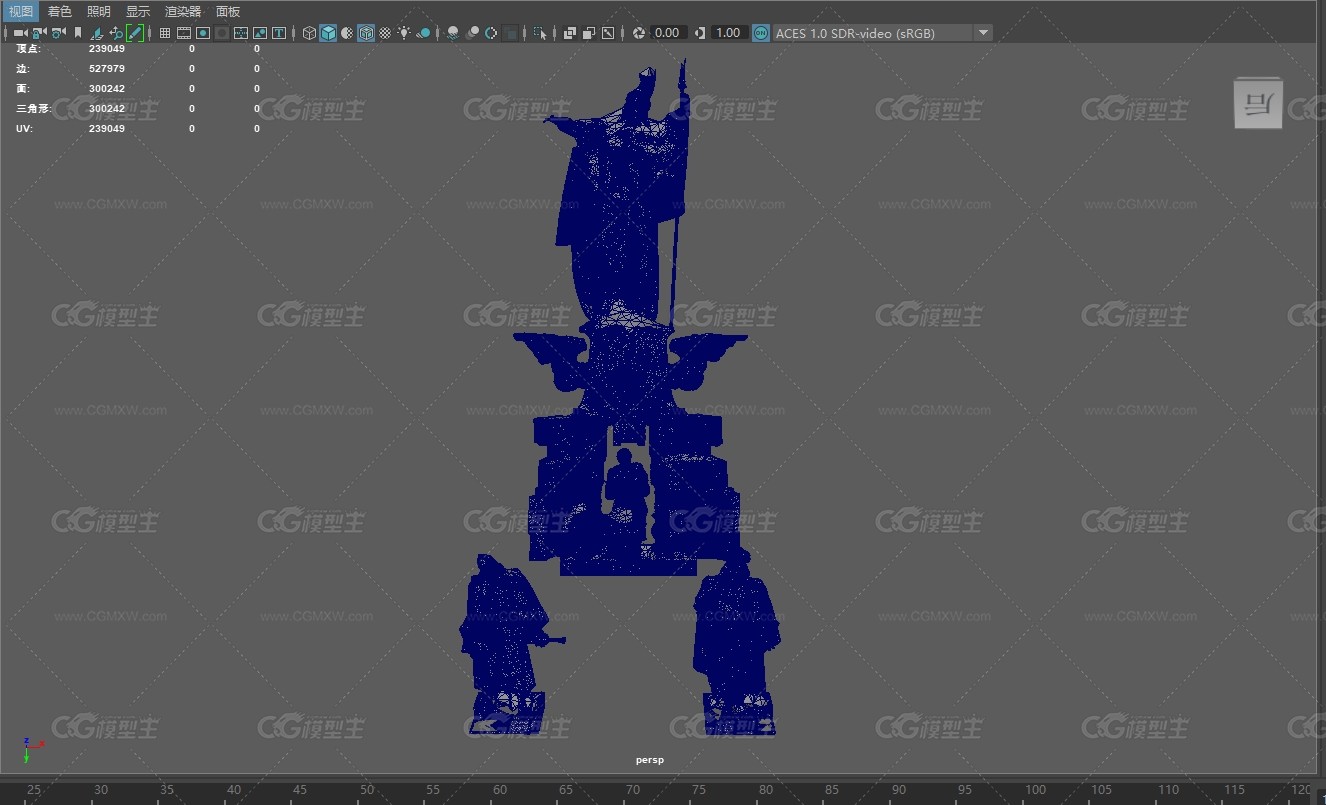Click the UV count value
The image size is (1326, 805).
pyautogui.click(x=107, y=129)
